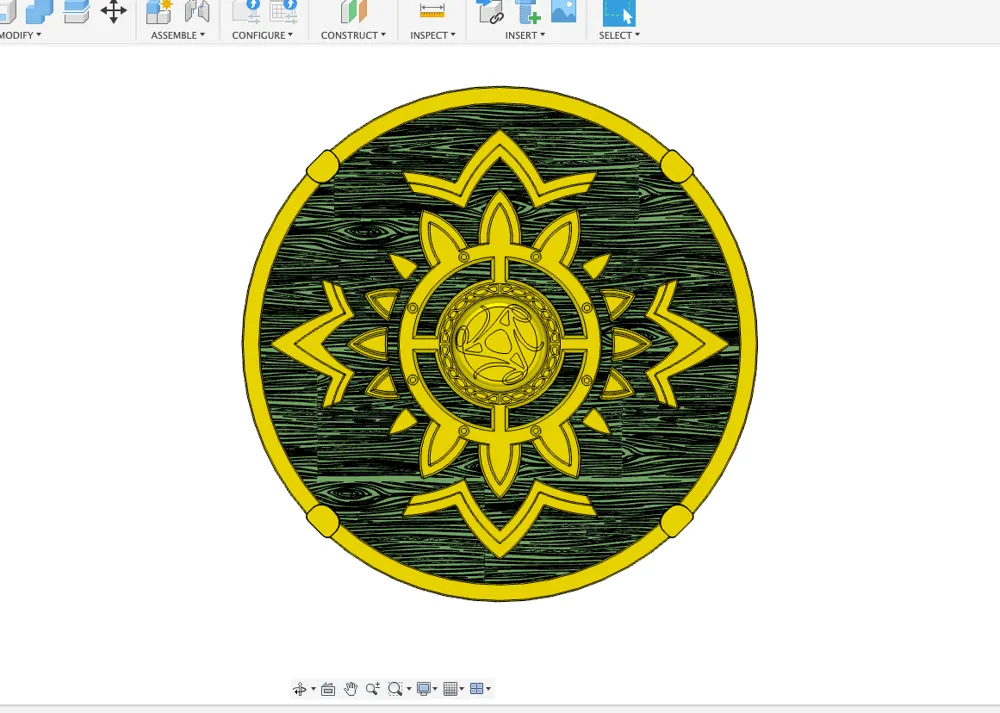Open the CONFIGURE menu
1000x713 pixels.
click(x=262, y=35)
